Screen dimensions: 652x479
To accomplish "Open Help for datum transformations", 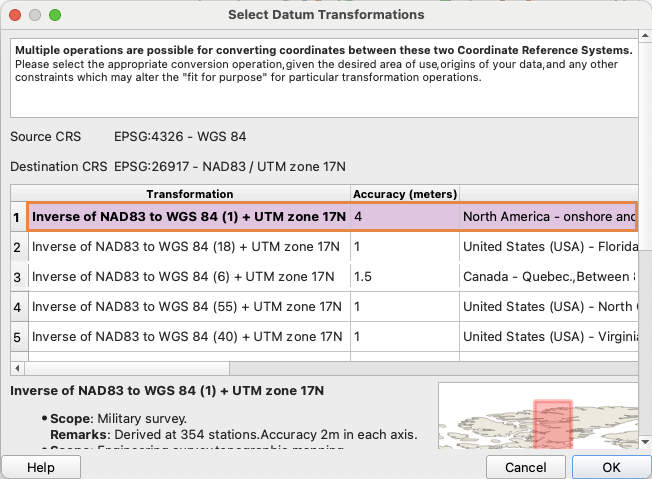I will point(40,467).
